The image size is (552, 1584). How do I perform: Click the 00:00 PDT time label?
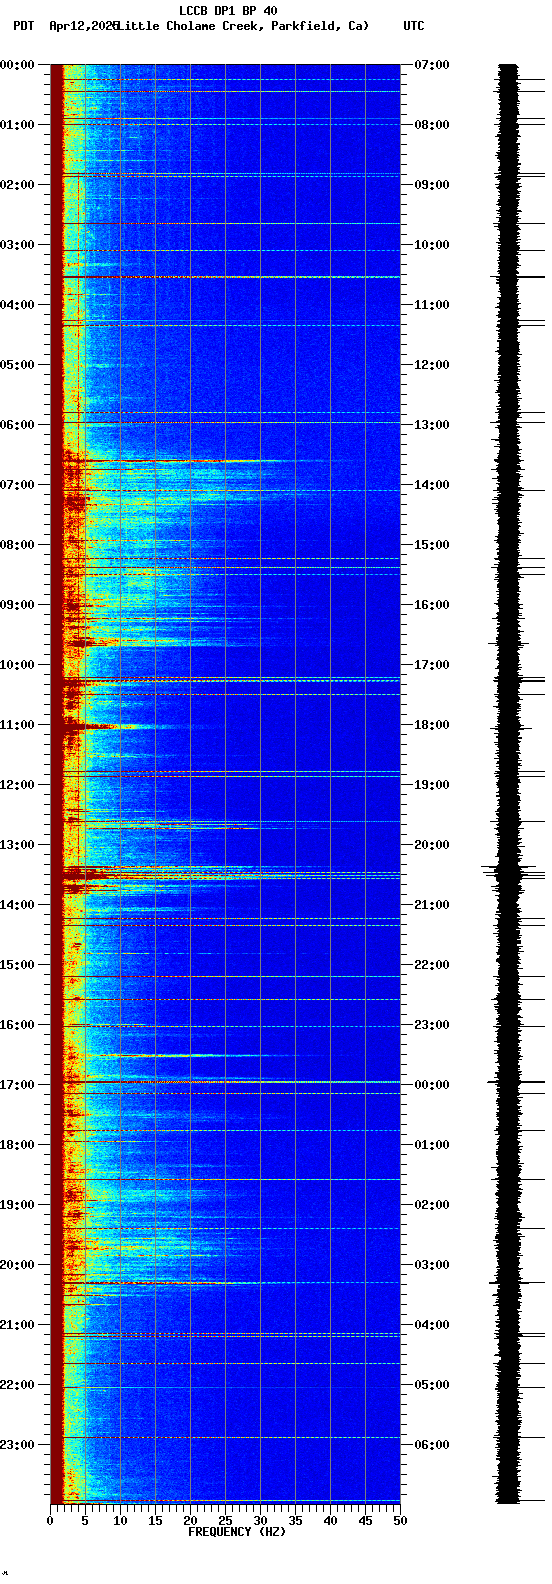[18, 65]
